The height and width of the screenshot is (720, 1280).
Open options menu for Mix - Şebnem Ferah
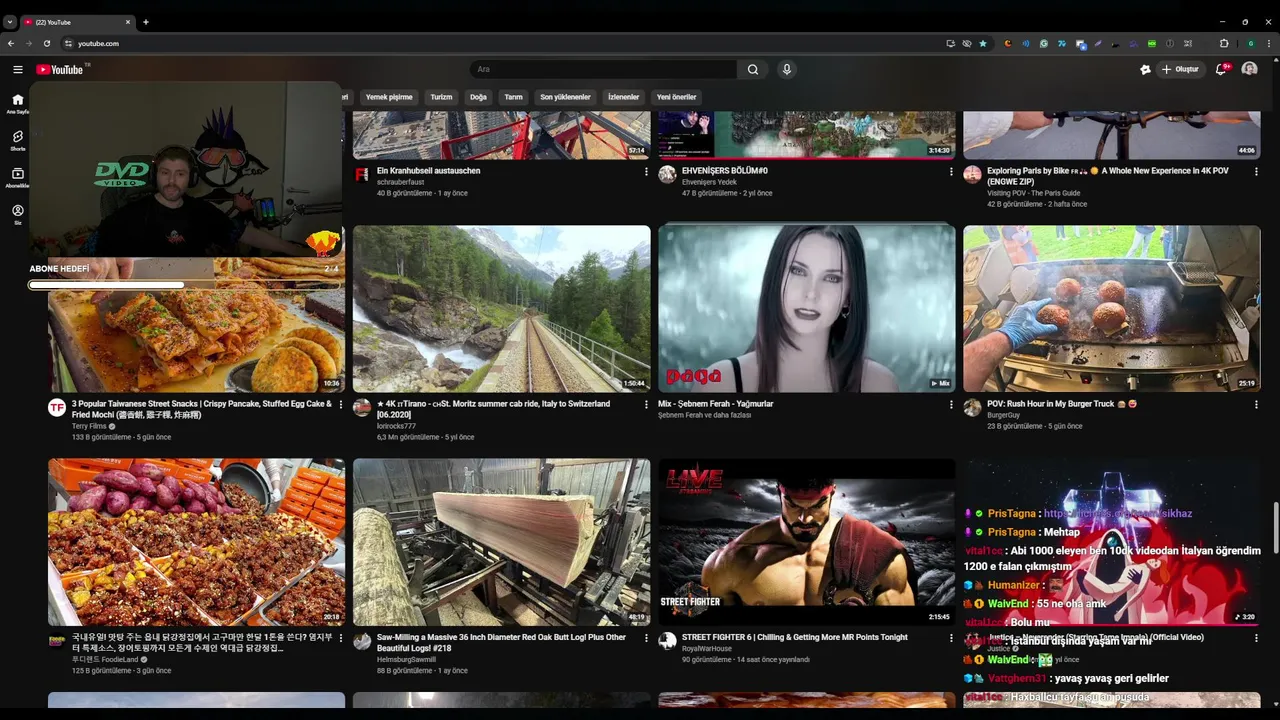[x=951, y=404]
